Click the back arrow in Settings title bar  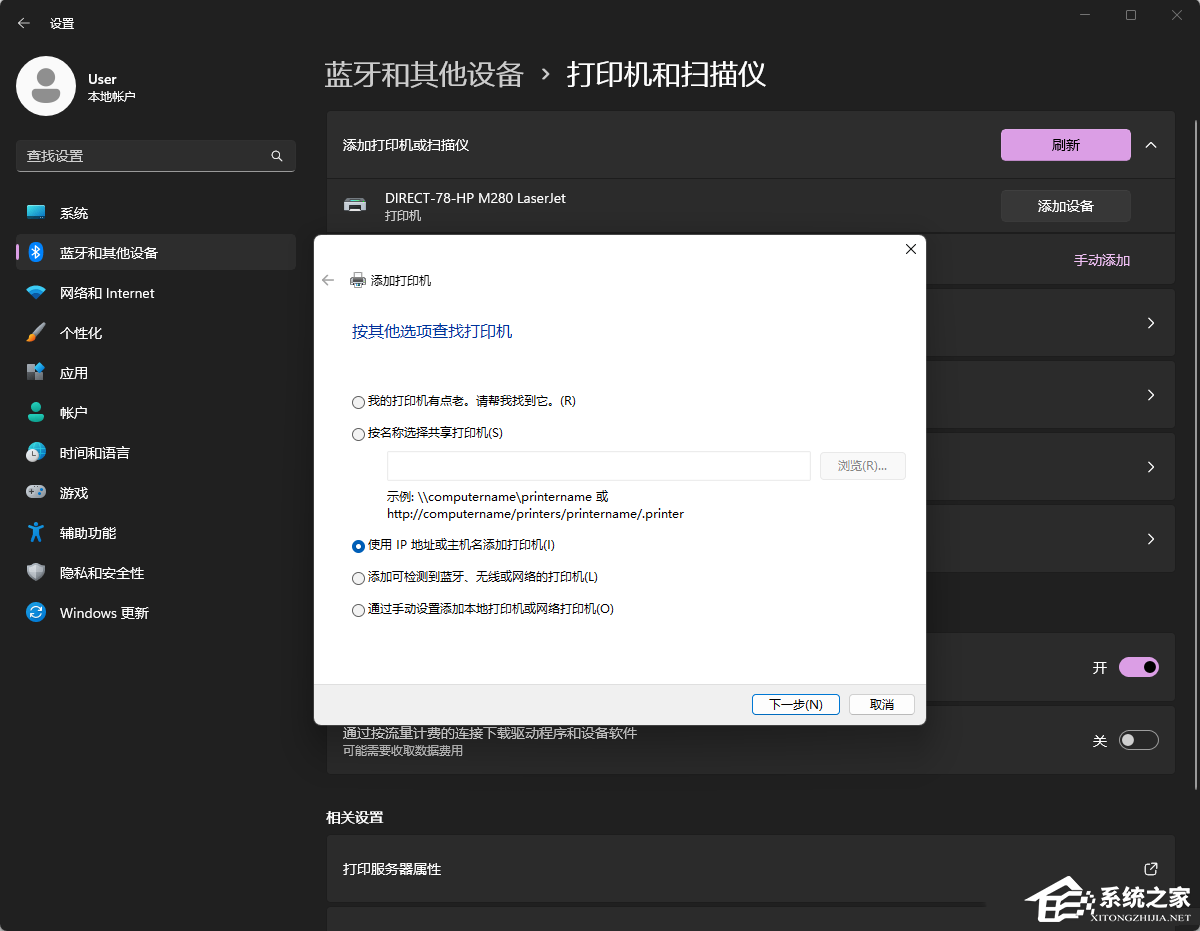[x=24, y=23]
